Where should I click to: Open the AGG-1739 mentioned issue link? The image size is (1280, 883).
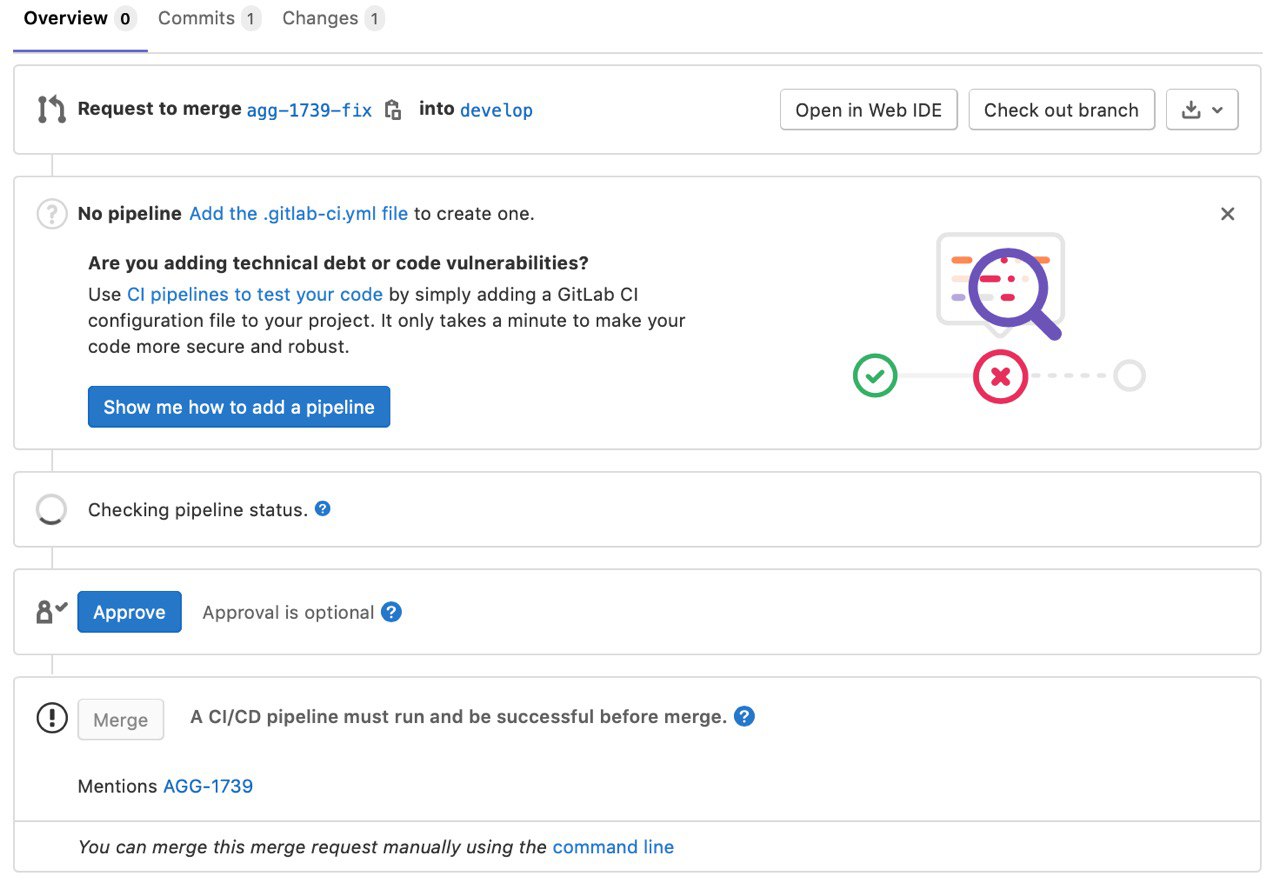(208, 786)
